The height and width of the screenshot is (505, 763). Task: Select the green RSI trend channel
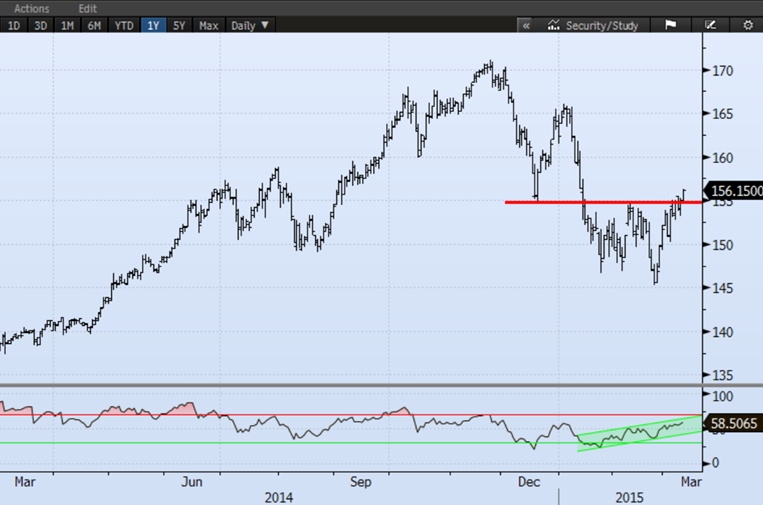(630, 432)
